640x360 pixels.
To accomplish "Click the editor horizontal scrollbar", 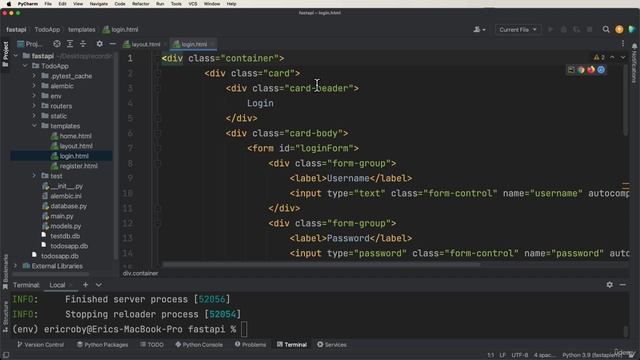I will 321,264.
